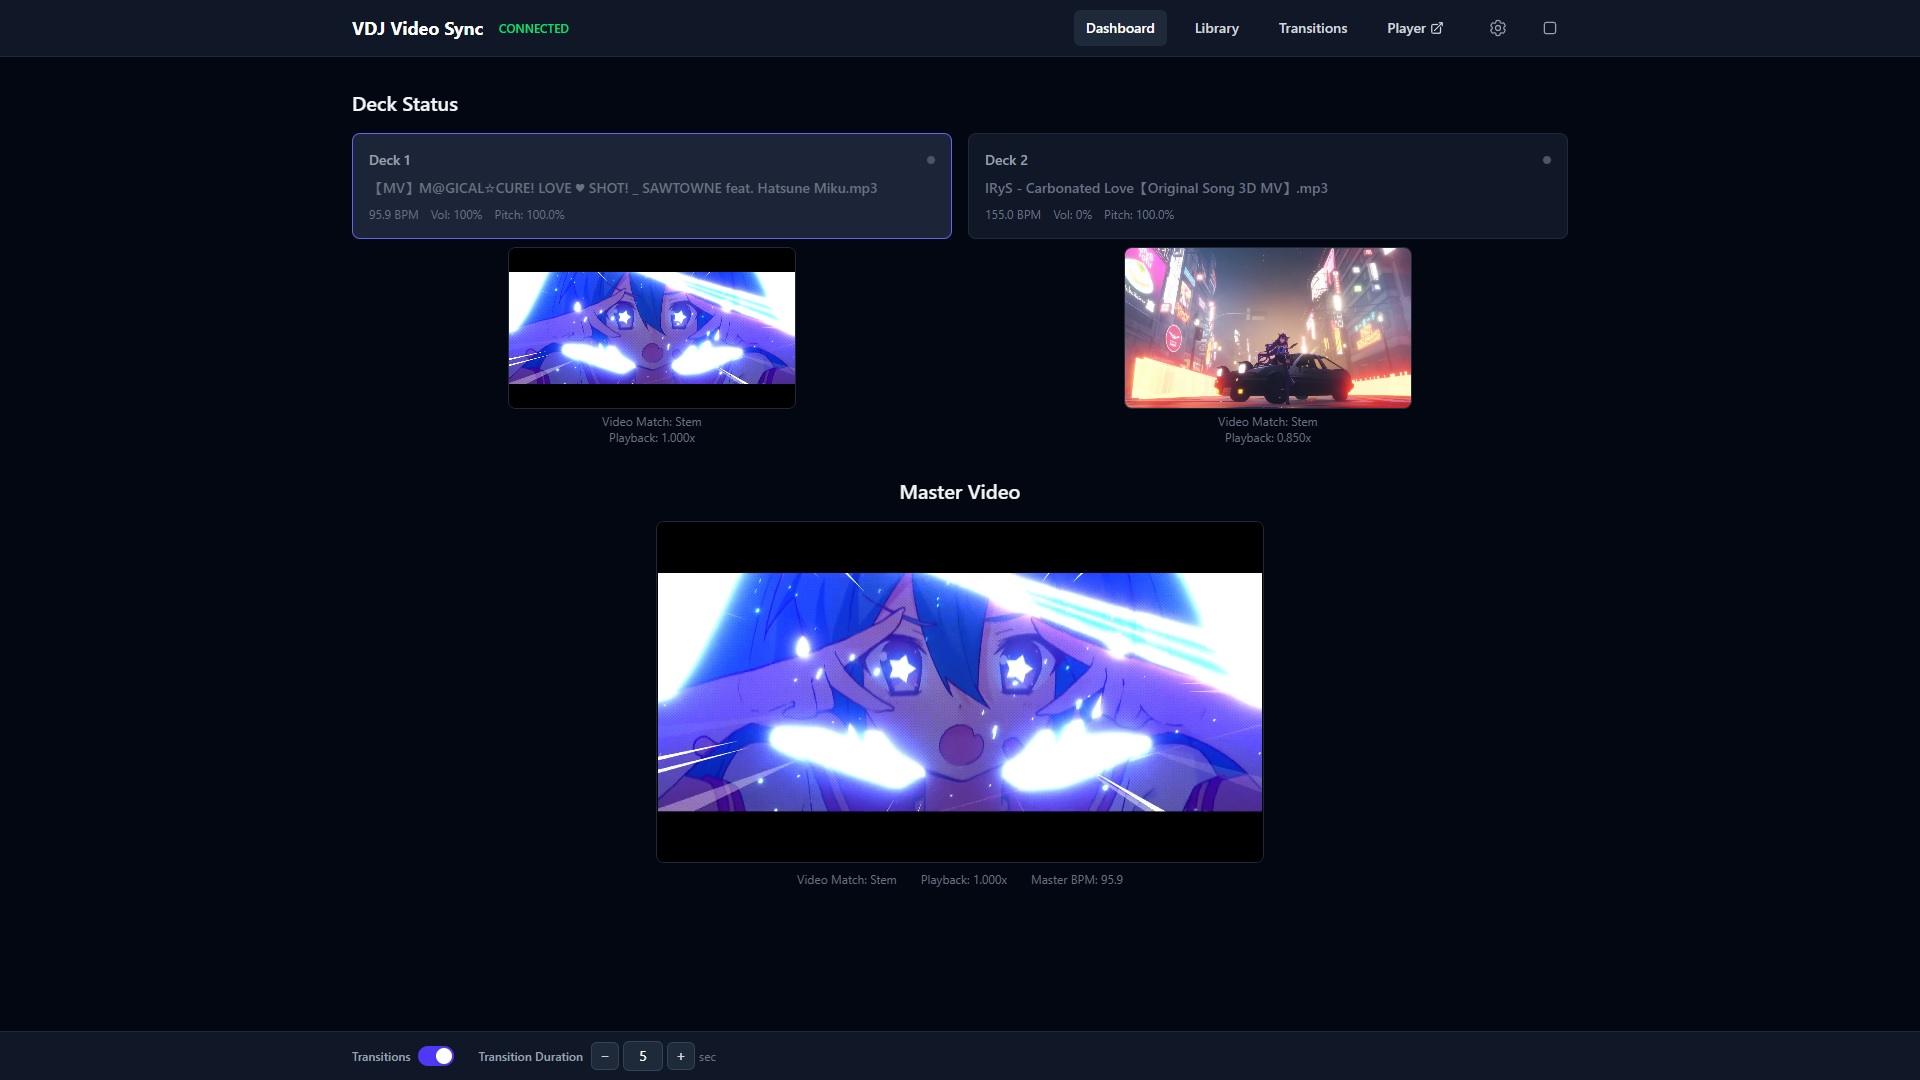
Task: Click the CONNECTED status badge
Action: click(533, 29)
